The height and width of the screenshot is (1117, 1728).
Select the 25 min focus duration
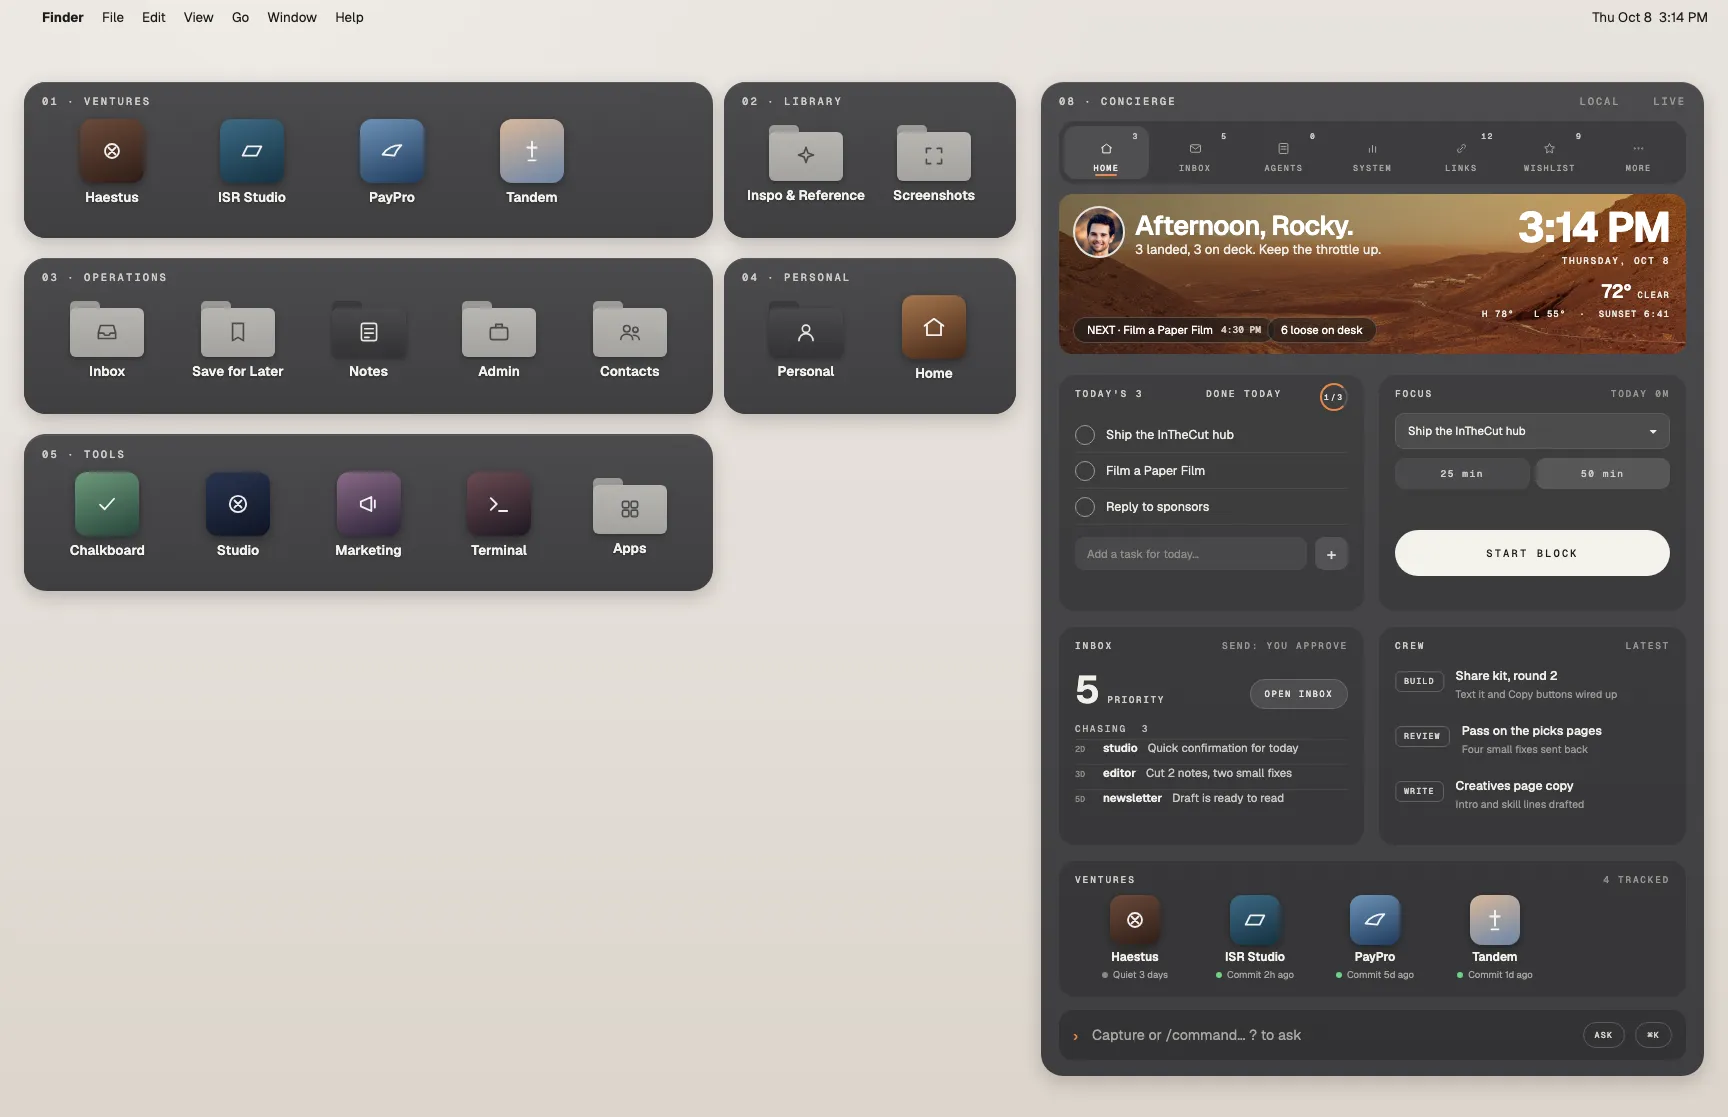point(1462,473)
